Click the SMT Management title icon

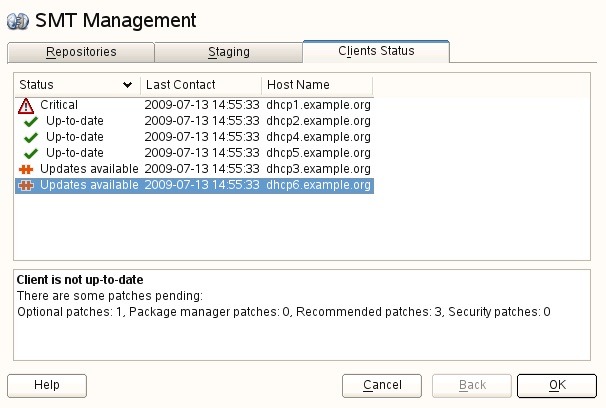coord(17,20)
